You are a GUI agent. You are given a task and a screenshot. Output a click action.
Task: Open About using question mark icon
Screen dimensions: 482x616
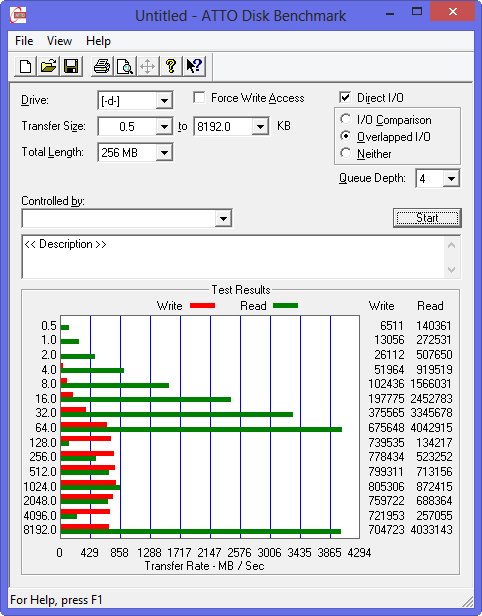coord(170,66)
